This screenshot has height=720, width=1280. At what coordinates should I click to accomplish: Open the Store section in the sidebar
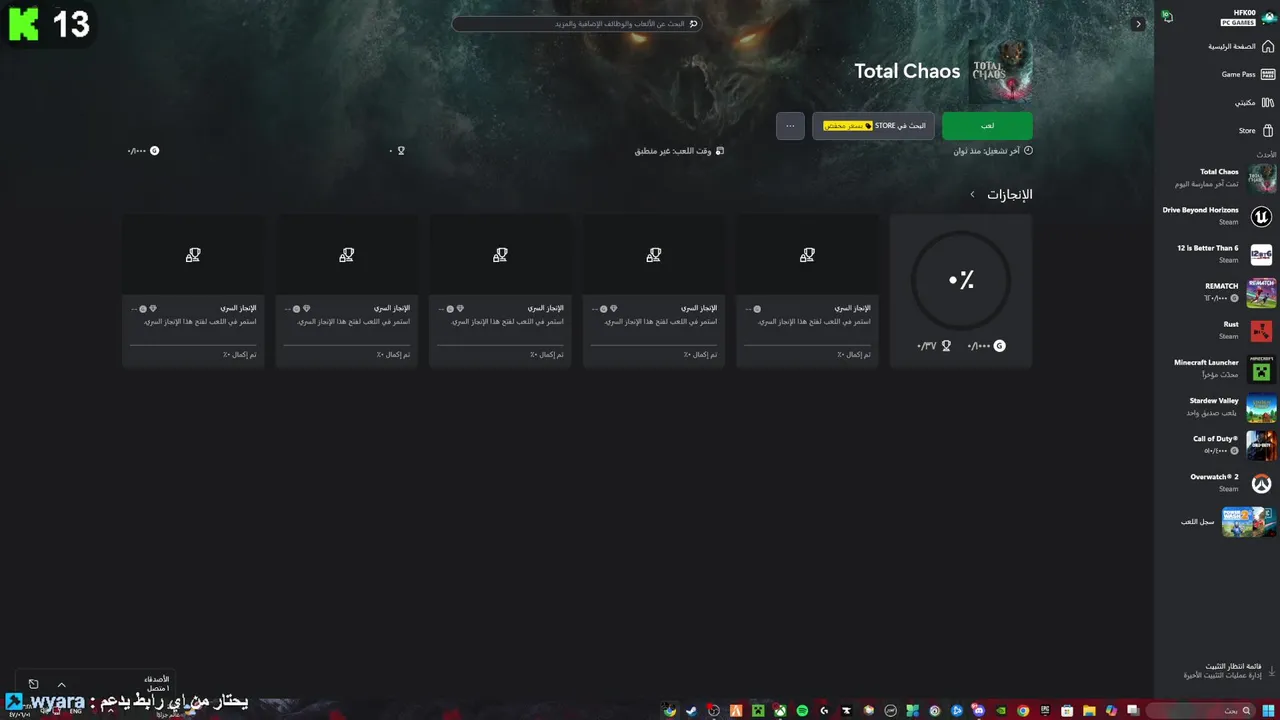(x=1255, y=130)
